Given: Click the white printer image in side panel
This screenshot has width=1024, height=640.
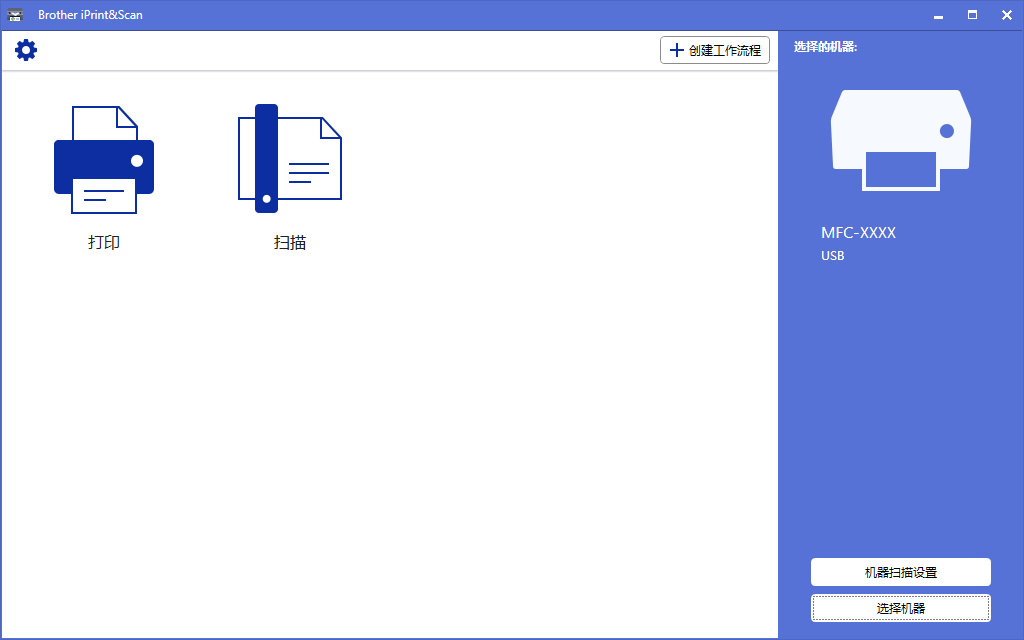Looking at the screenshot, I should tap(900, 139).
